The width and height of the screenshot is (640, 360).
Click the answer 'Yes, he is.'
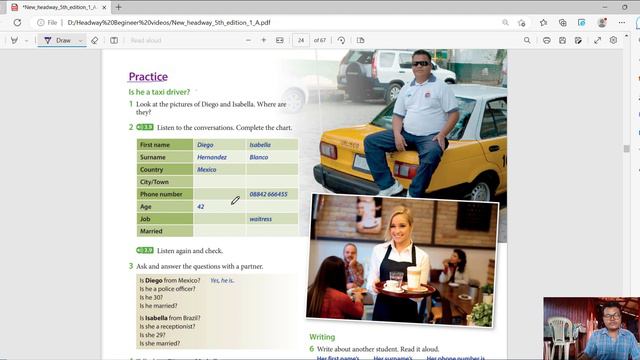(222, 280)
